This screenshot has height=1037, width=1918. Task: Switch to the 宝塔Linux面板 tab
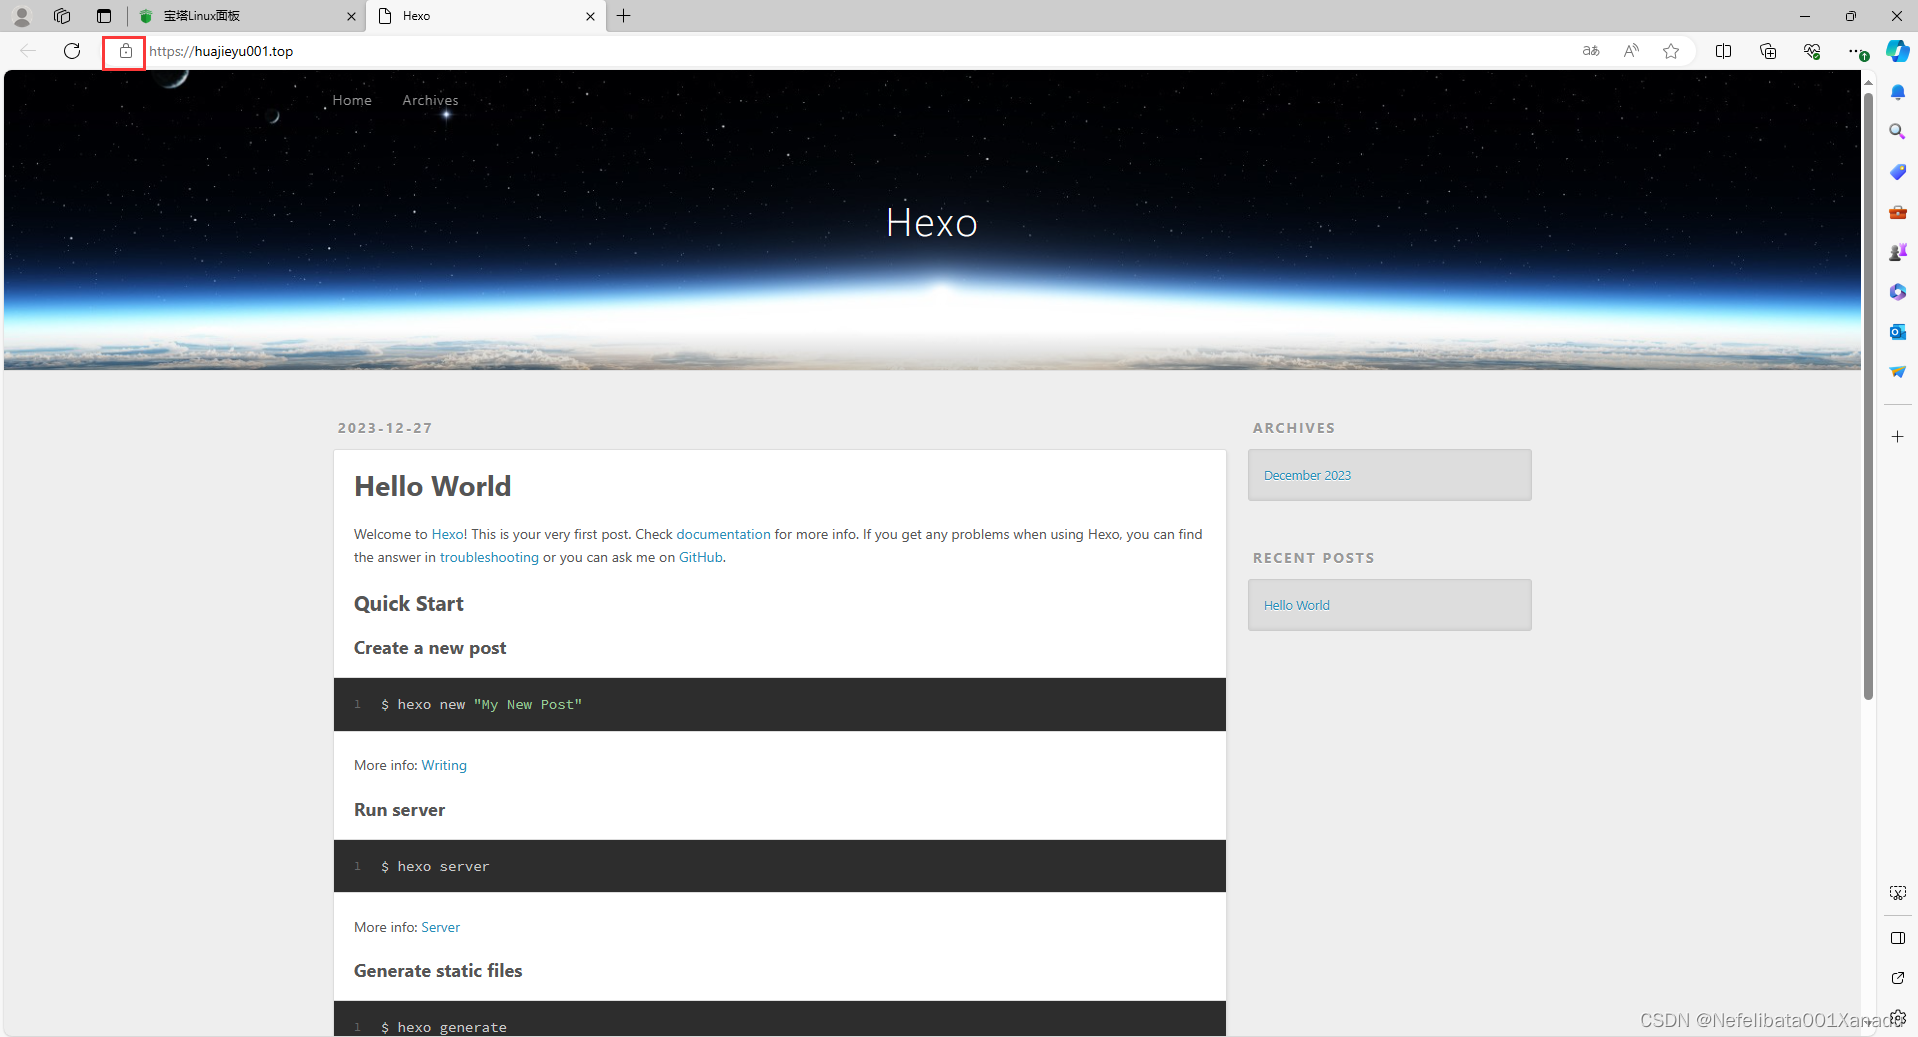[x=247, y=16]
